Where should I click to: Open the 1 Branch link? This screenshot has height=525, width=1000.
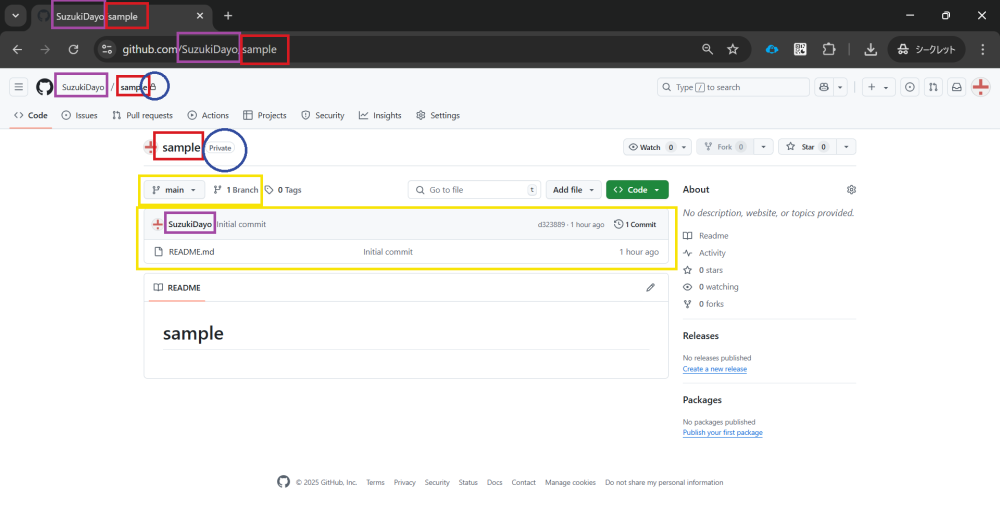click(235, 190)
